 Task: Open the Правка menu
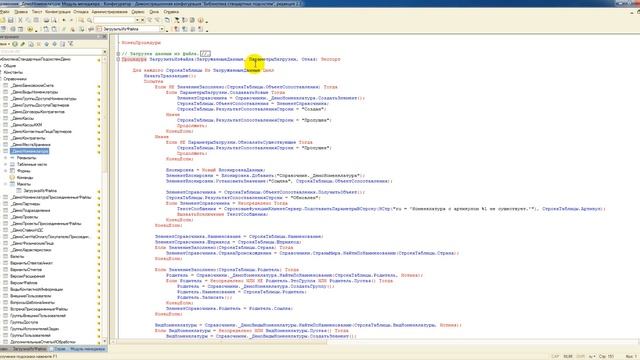pyautogui.click(x=21, y=12)
